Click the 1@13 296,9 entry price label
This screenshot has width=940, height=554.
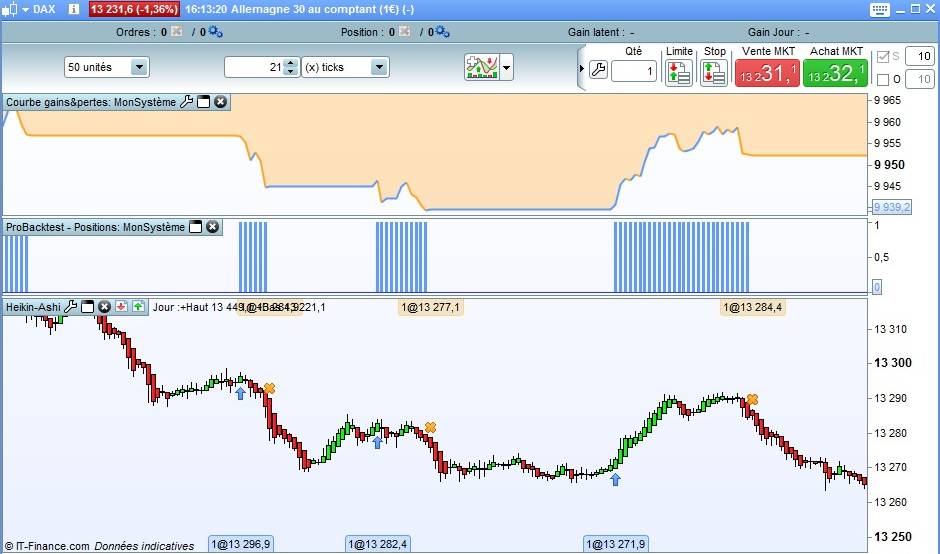coord(241,544)
